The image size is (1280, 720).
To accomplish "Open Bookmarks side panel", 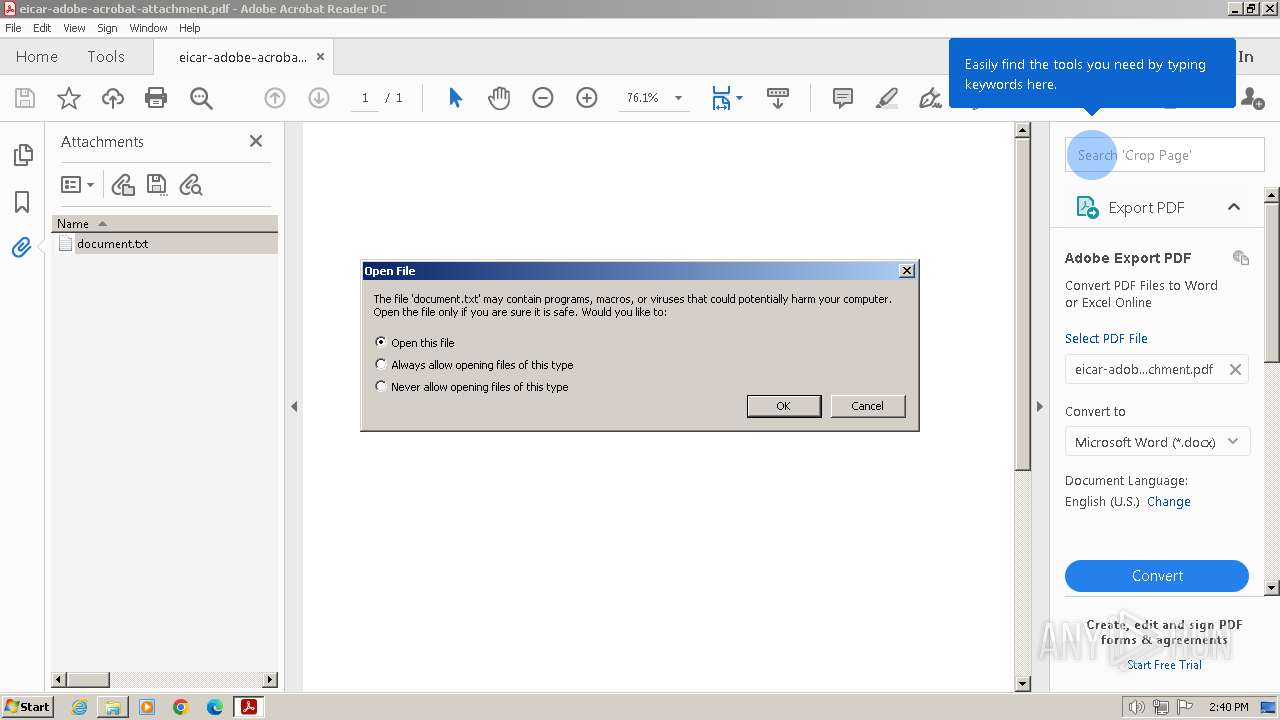I will pos(22,201).
